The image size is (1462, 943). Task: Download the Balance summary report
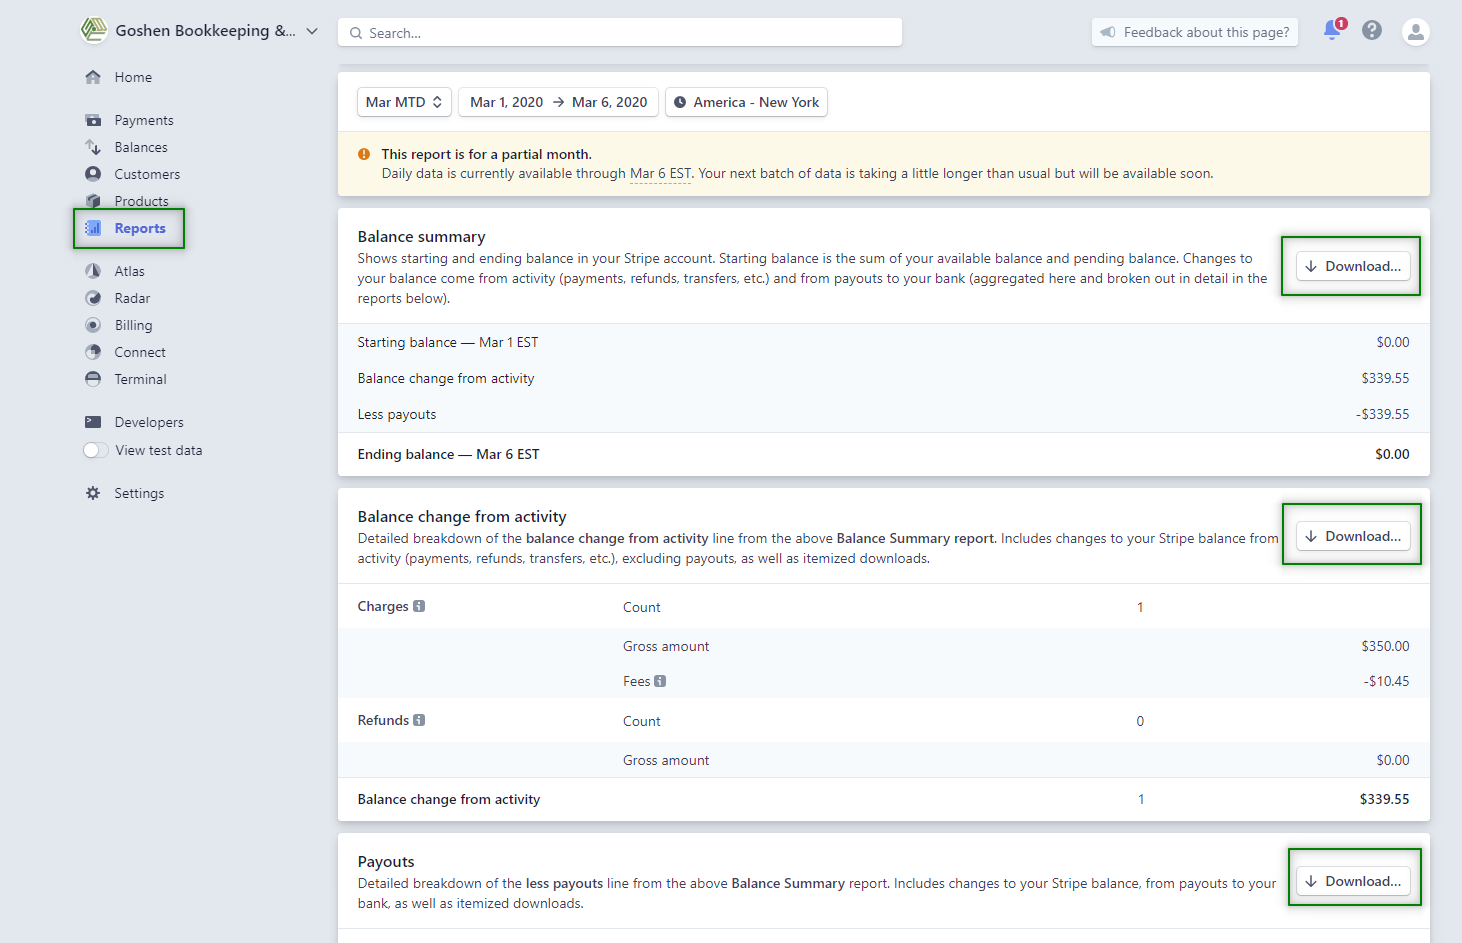click(1351, 265)
